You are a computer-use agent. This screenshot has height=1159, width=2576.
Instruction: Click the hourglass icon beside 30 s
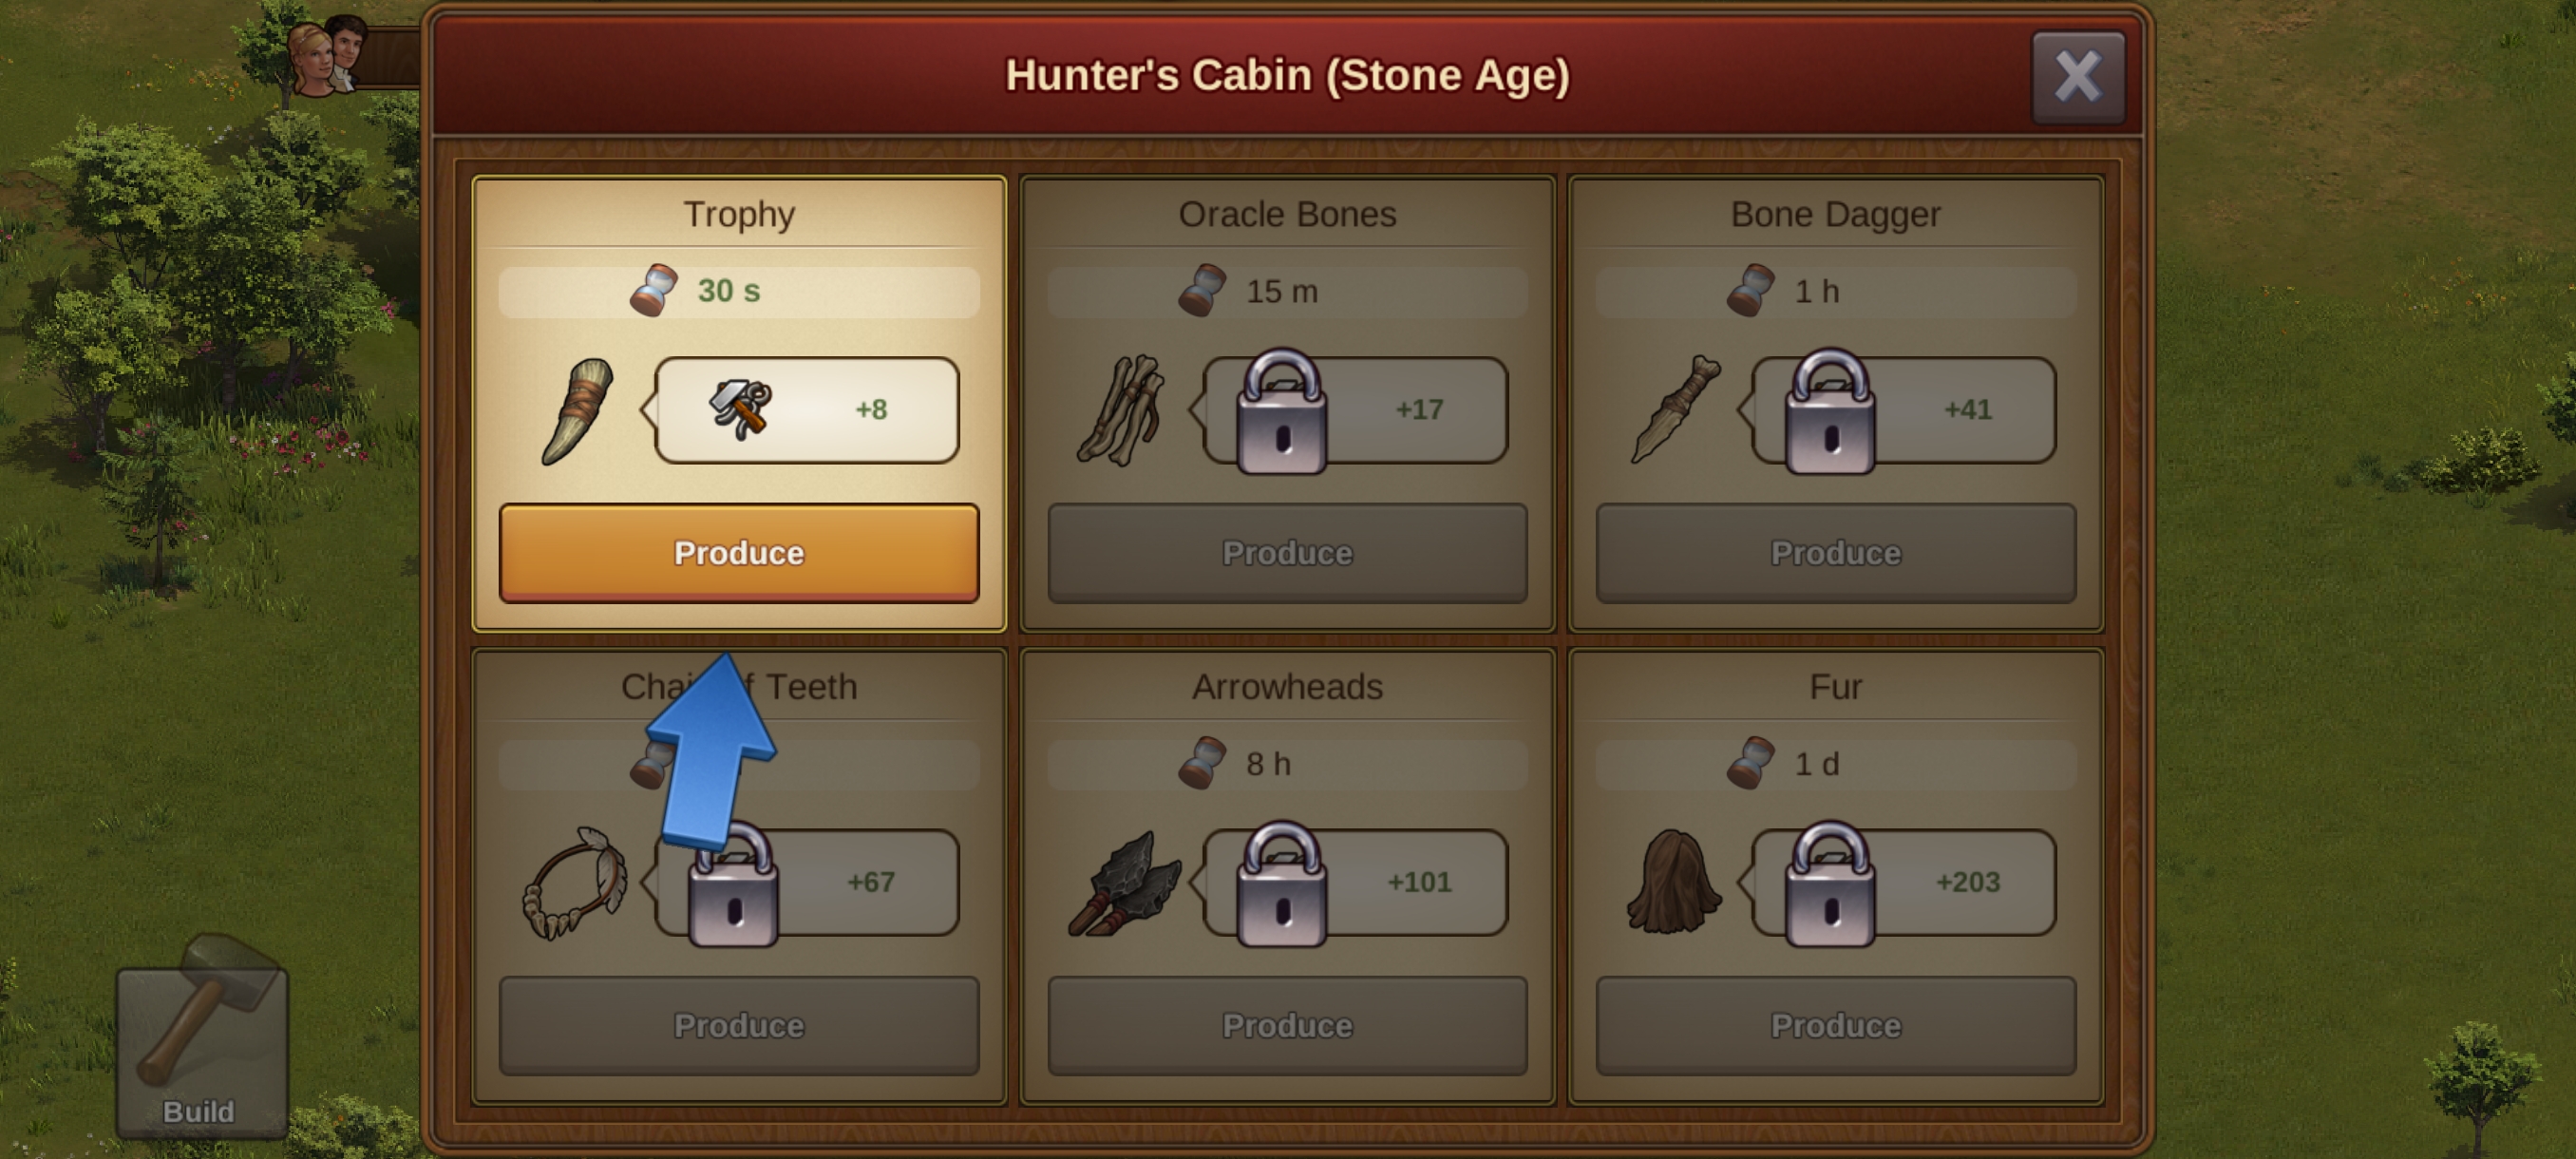[x=654, y=290]
